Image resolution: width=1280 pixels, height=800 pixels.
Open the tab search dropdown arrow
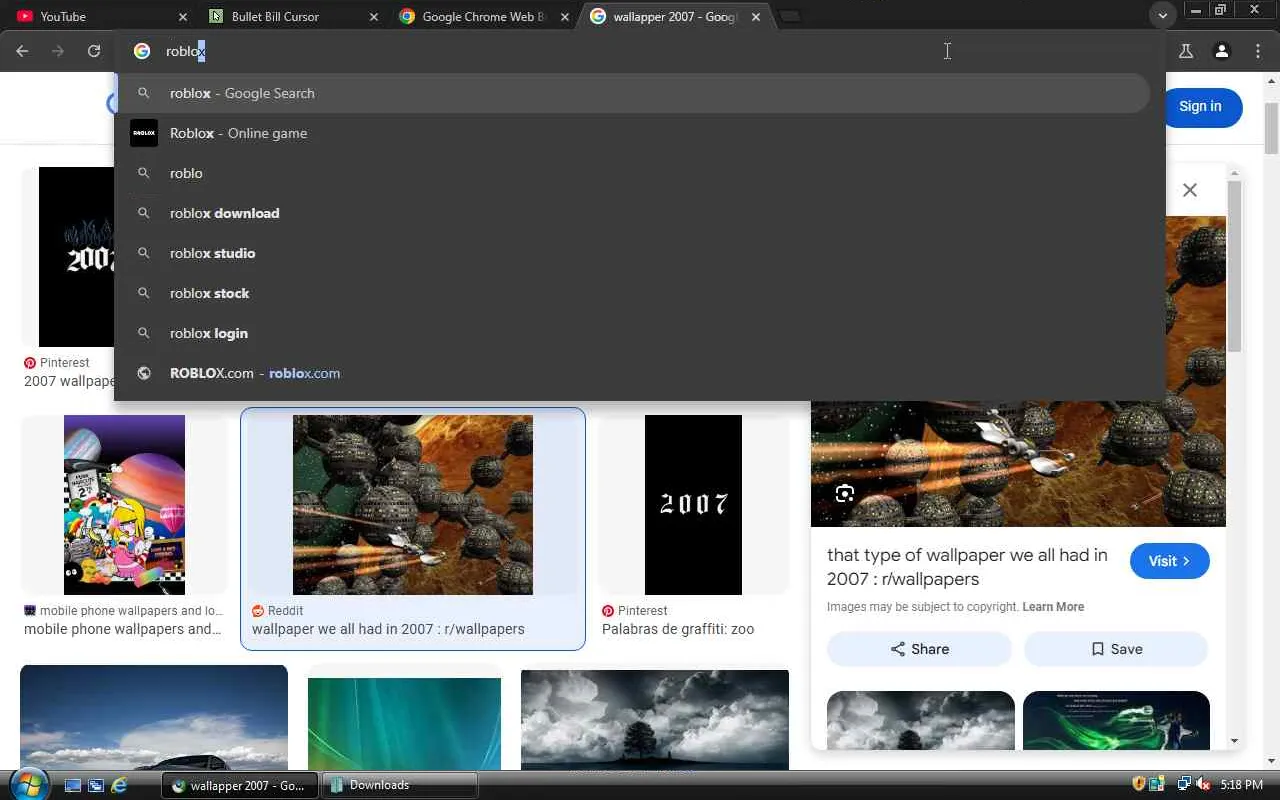(1162, 16)
